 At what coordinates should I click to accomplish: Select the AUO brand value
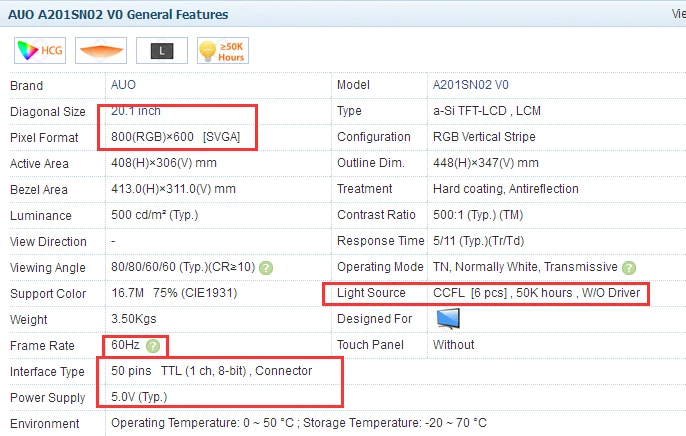pos(123,85)
